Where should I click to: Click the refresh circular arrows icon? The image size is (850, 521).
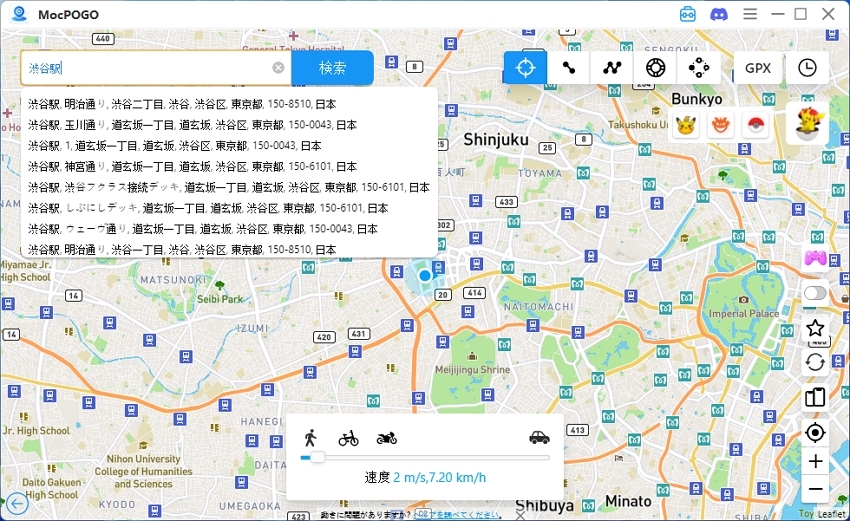tap(815, 362)
